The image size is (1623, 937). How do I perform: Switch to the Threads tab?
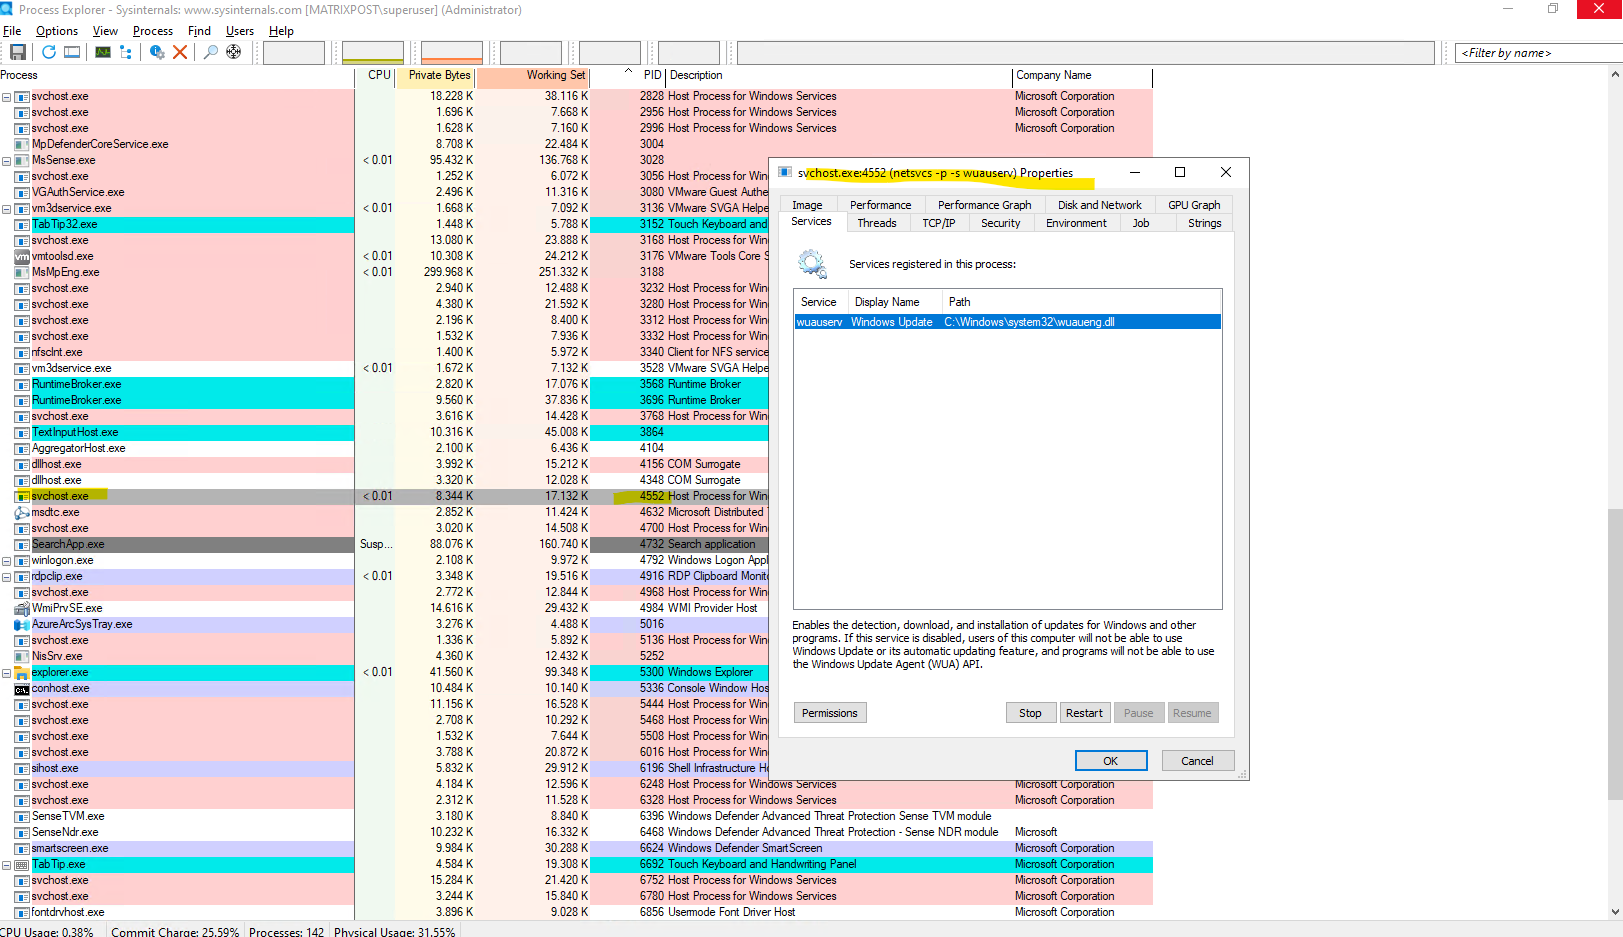click(877, 223)
